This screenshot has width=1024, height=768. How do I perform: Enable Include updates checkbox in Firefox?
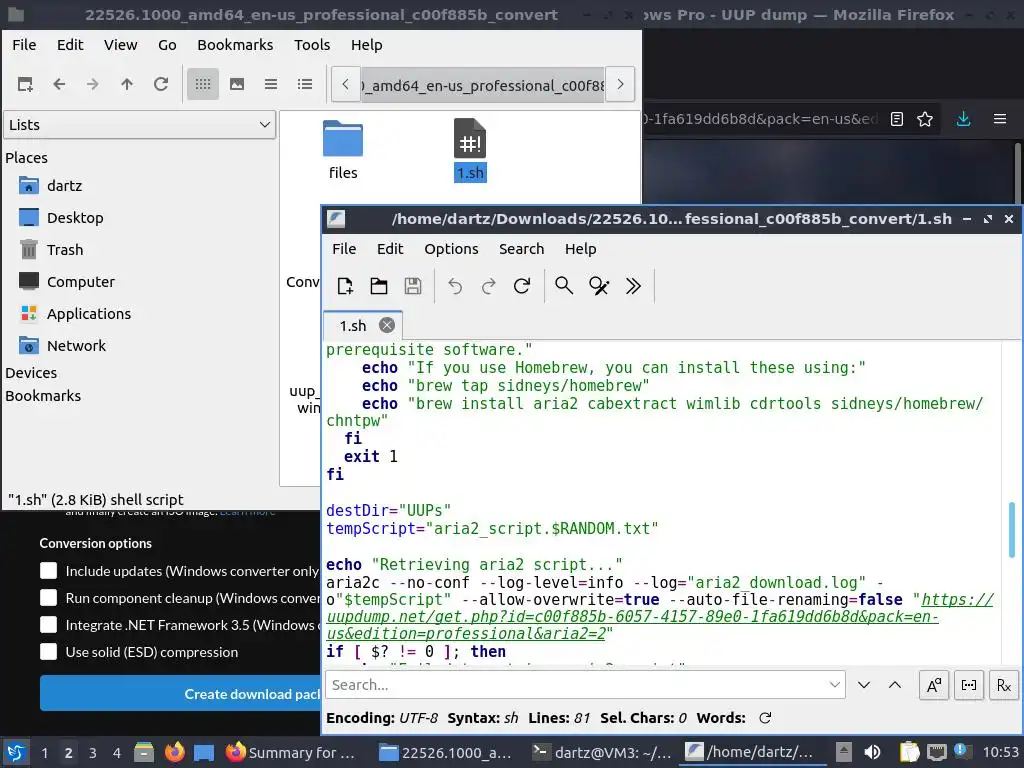click(48, 571)
